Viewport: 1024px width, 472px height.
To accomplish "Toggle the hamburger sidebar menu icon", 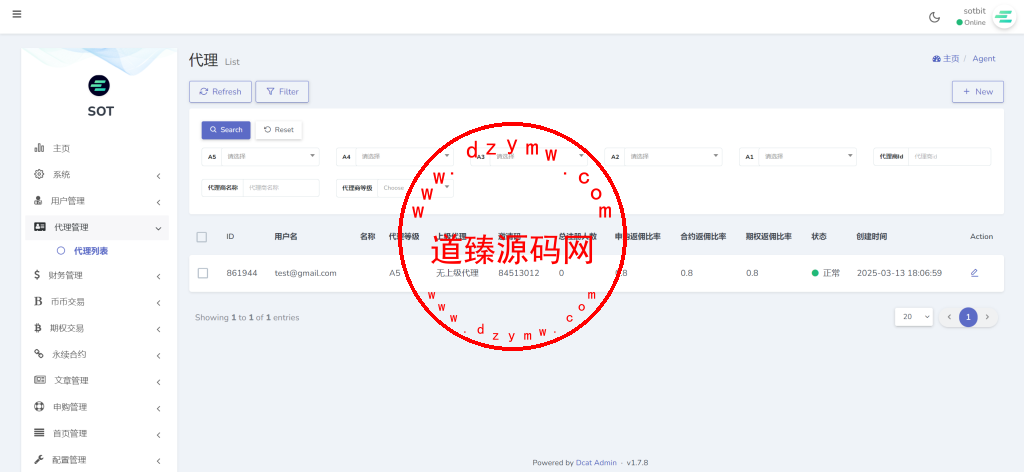I will [x=17, y=14].
